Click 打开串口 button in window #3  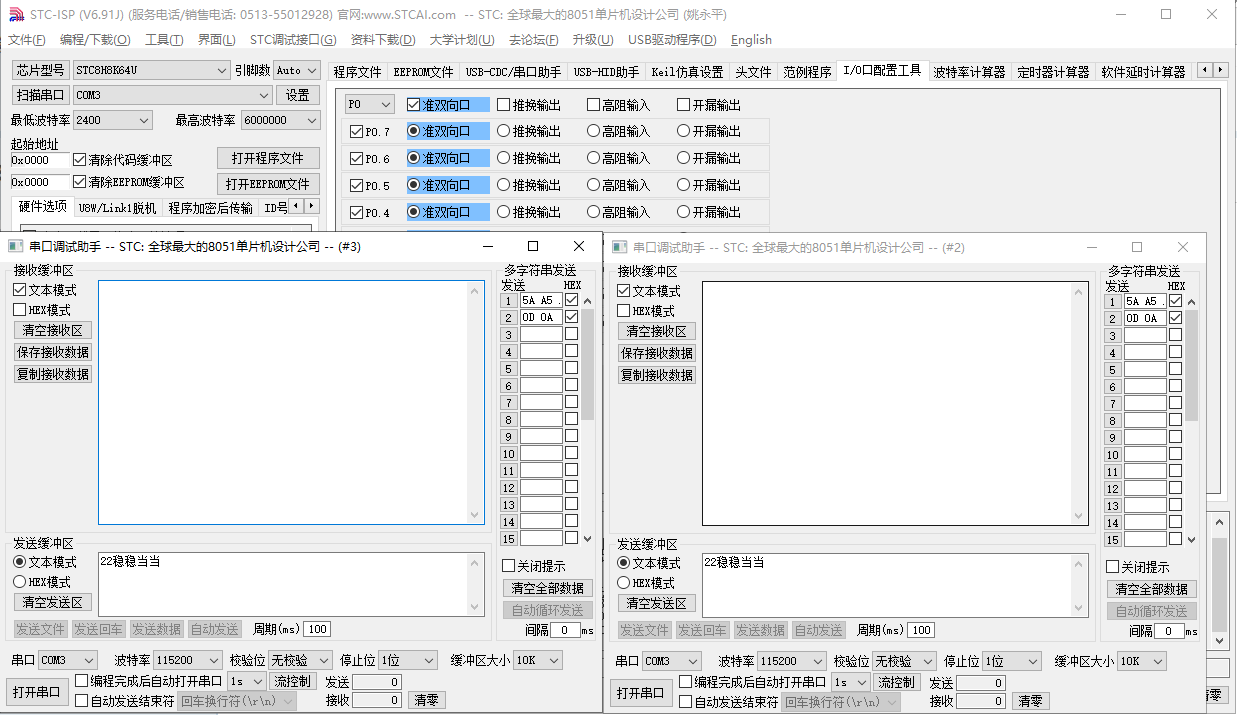point(37,692)
